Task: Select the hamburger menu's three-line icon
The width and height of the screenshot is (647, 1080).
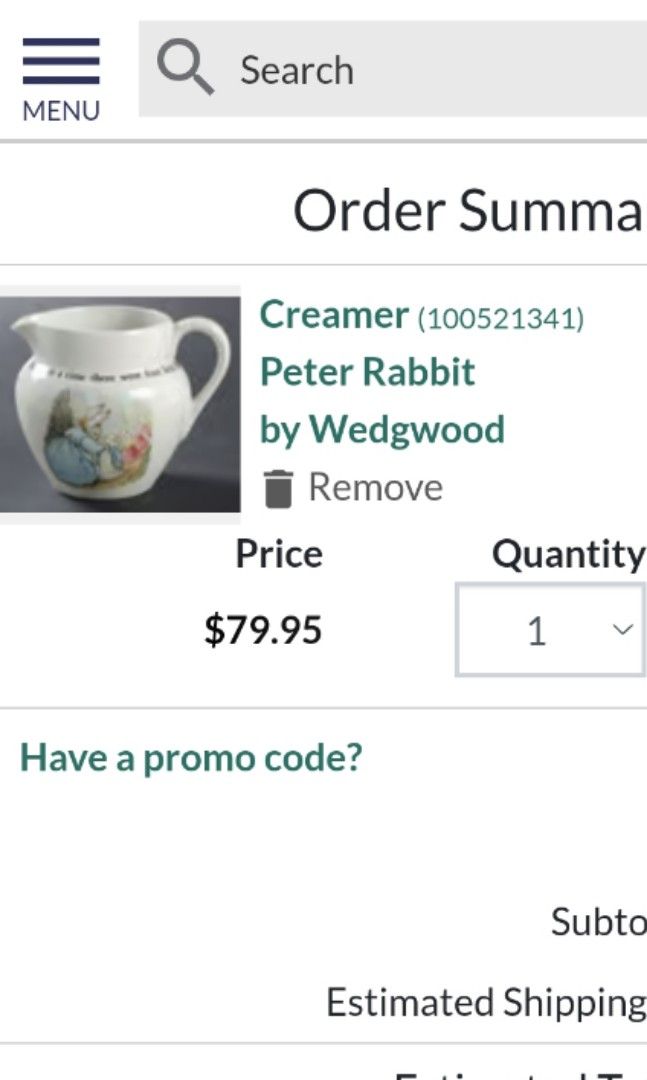Action: pos(60,64)
